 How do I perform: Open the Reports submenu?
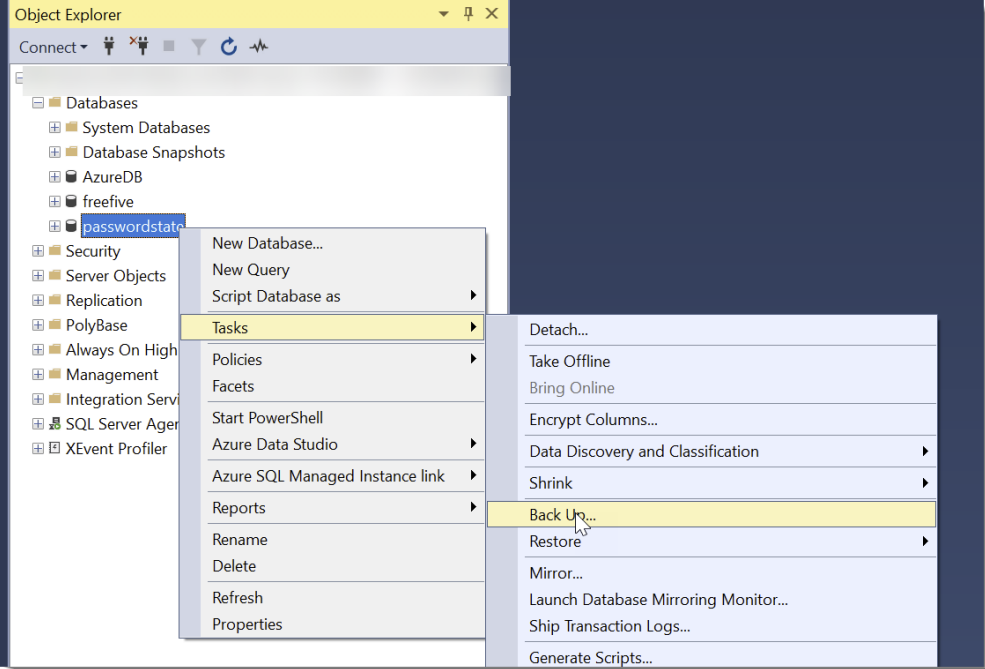(x=332, y=508)
